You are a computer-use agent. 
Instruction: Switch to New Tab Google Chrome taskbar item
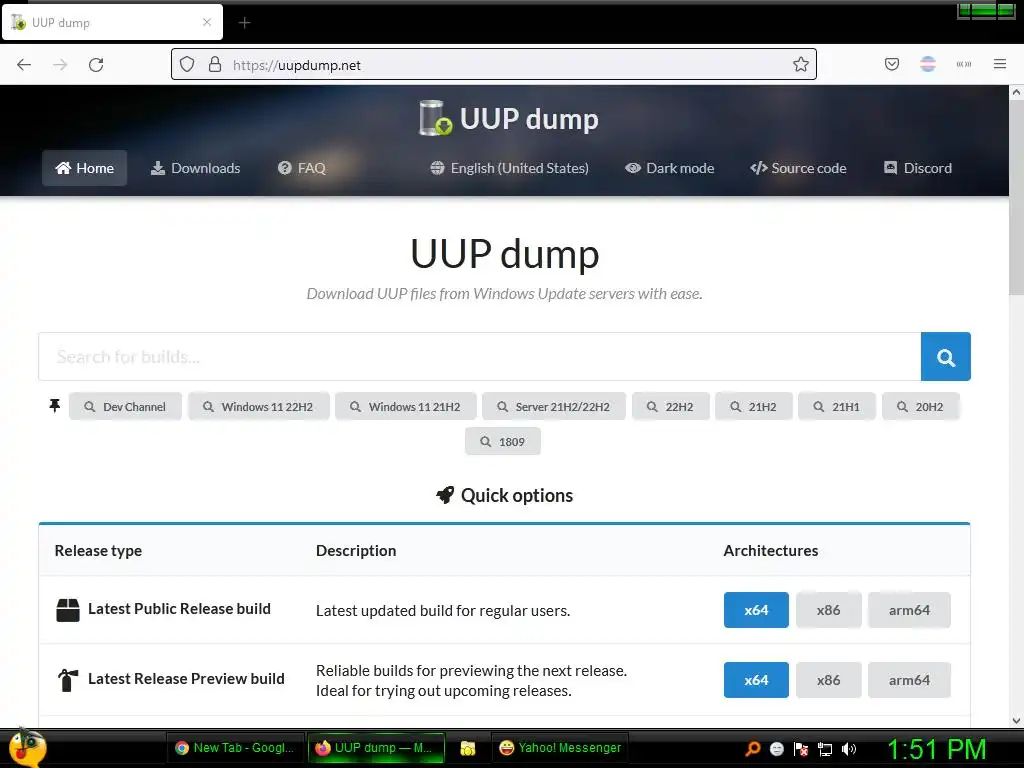point(236,748)
